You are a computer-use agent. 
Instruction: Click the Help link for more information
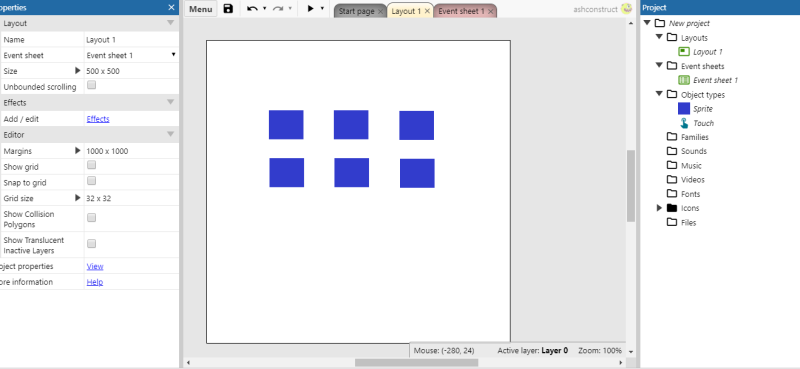94,282
